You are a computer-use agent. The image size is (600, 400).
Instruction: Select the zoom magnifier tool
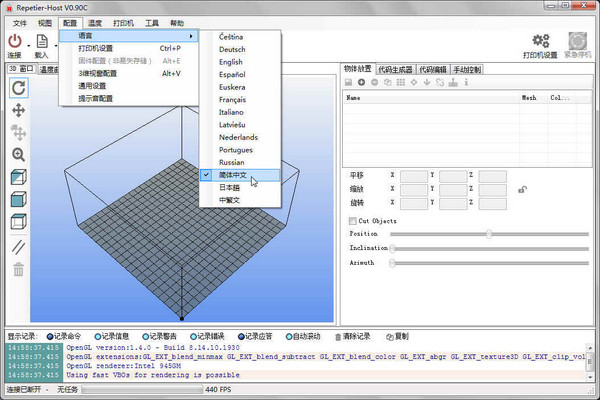pos(18,155)
